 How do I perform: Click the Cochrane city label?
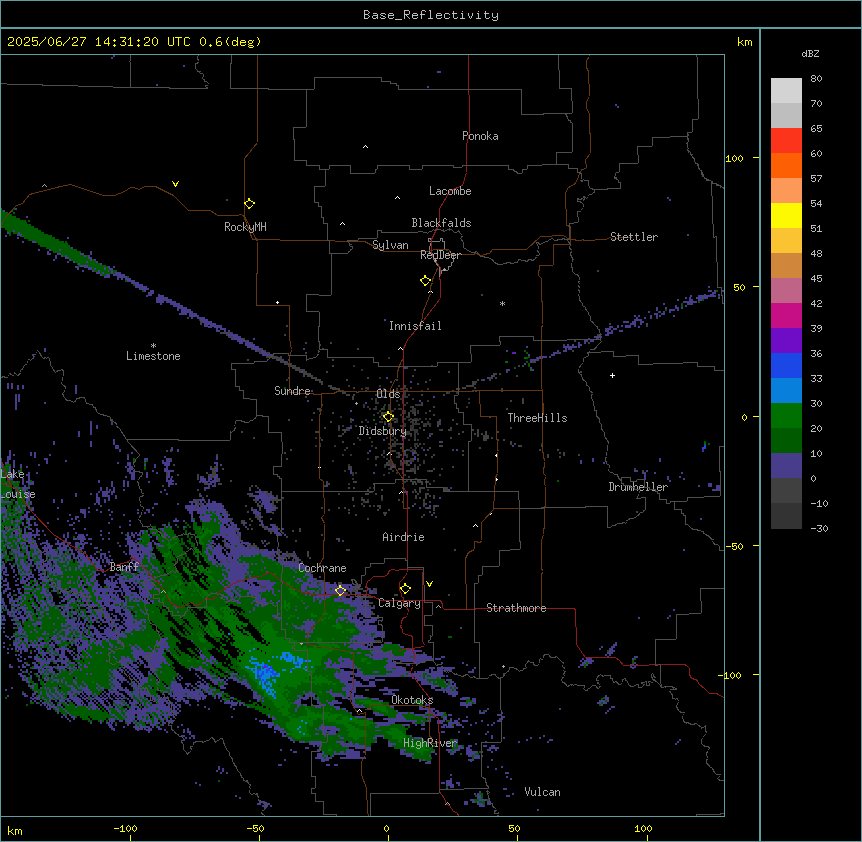point(322,568)
